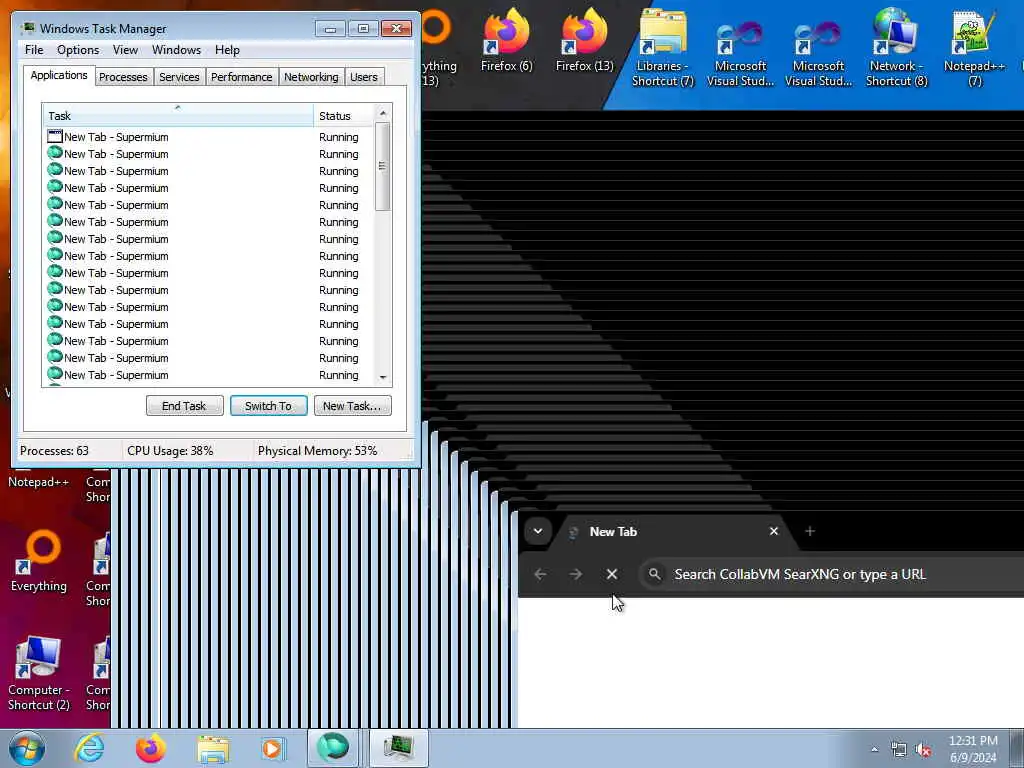Switch to Supermium taskbar button
Viewport: 1024px width, 768px height.
(x=334, y=748)
